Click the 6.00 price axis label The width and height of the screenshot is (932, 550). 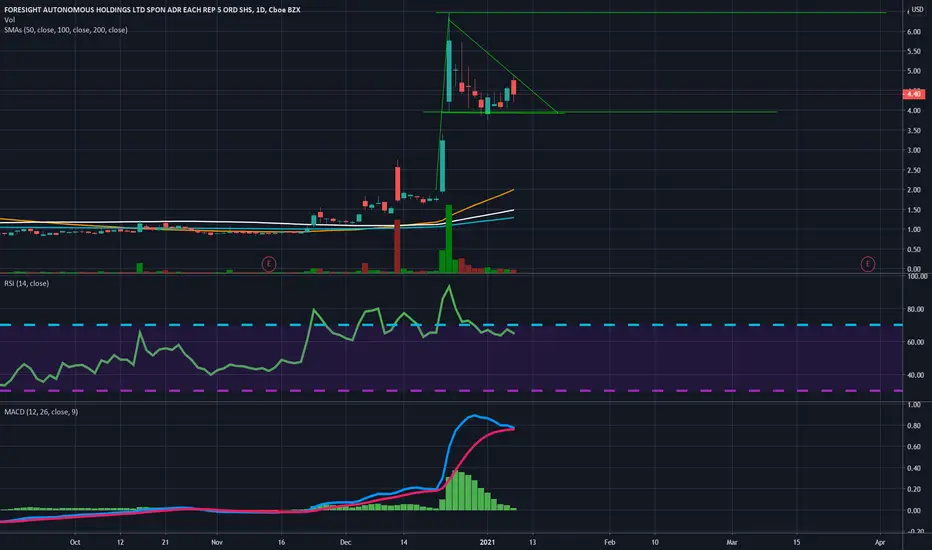[x=914, y=32]
